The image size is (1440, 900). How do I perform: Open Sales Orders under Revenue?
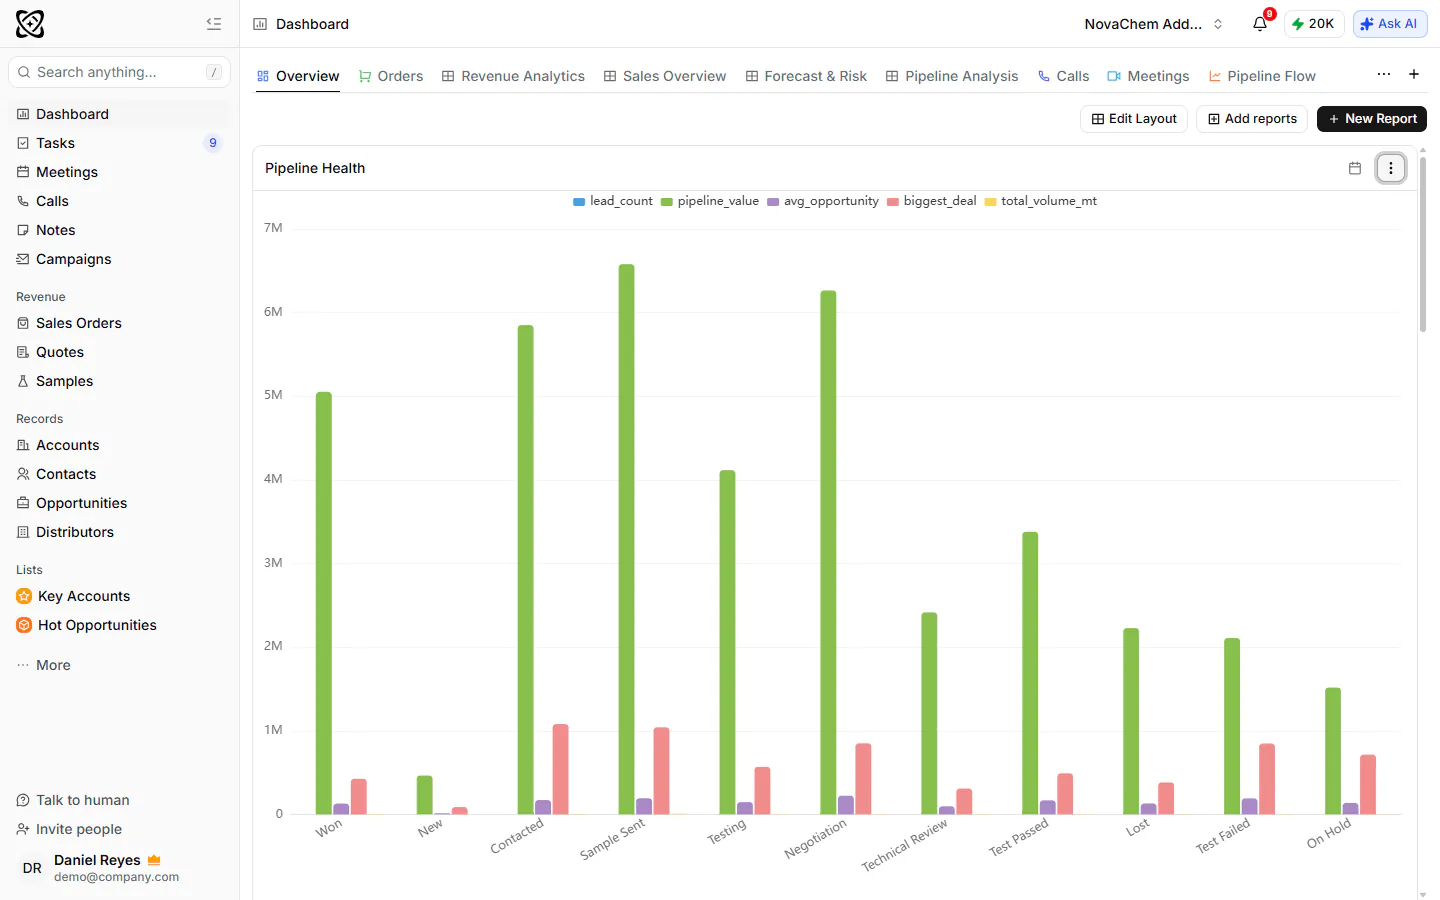point(119,323)
